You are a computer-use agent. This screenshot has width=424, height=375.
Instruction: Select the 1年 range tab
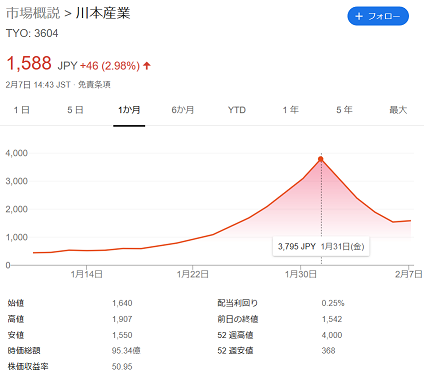point(291,110)
